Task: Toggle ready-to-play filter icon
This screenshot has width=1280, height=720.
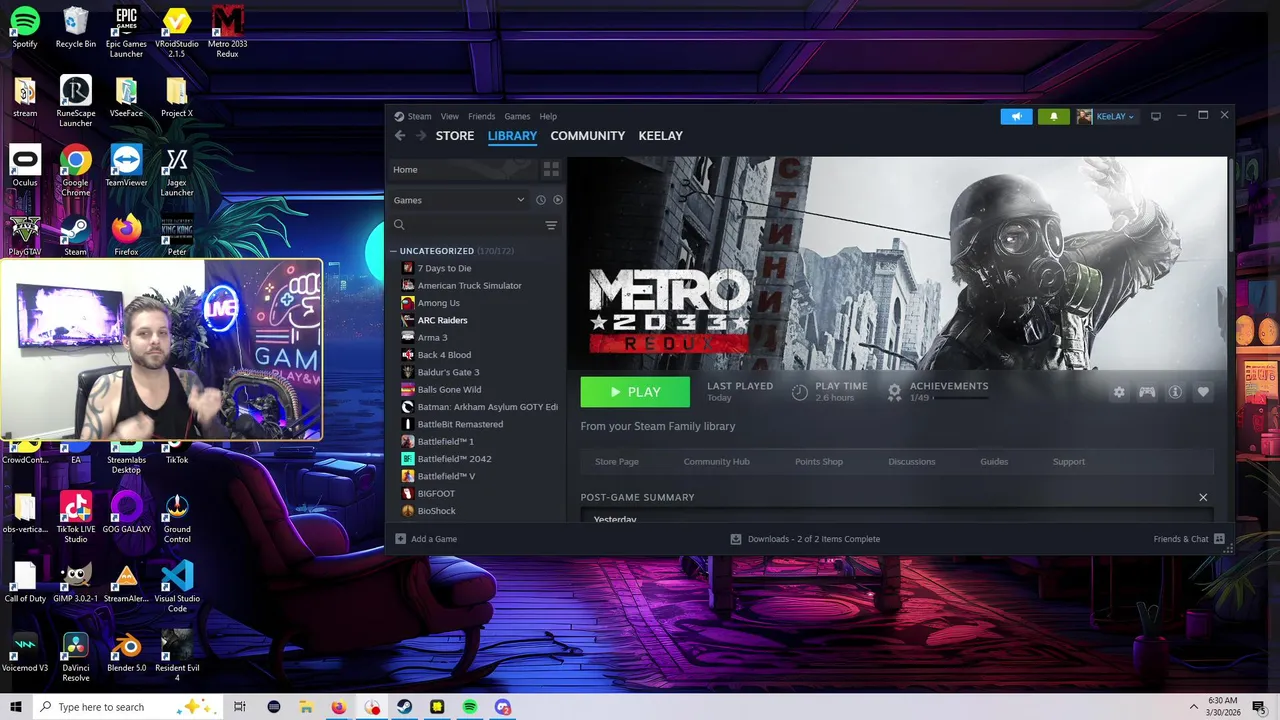Action: [557, 200]
